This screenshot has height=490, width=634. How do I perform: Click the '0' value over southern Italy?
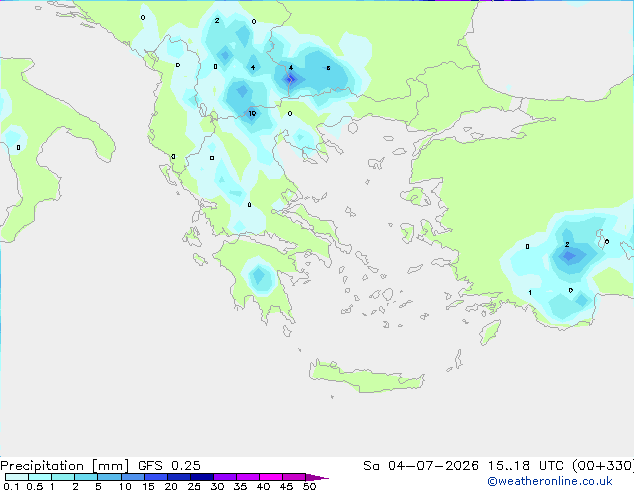click(x=18, y=148)
